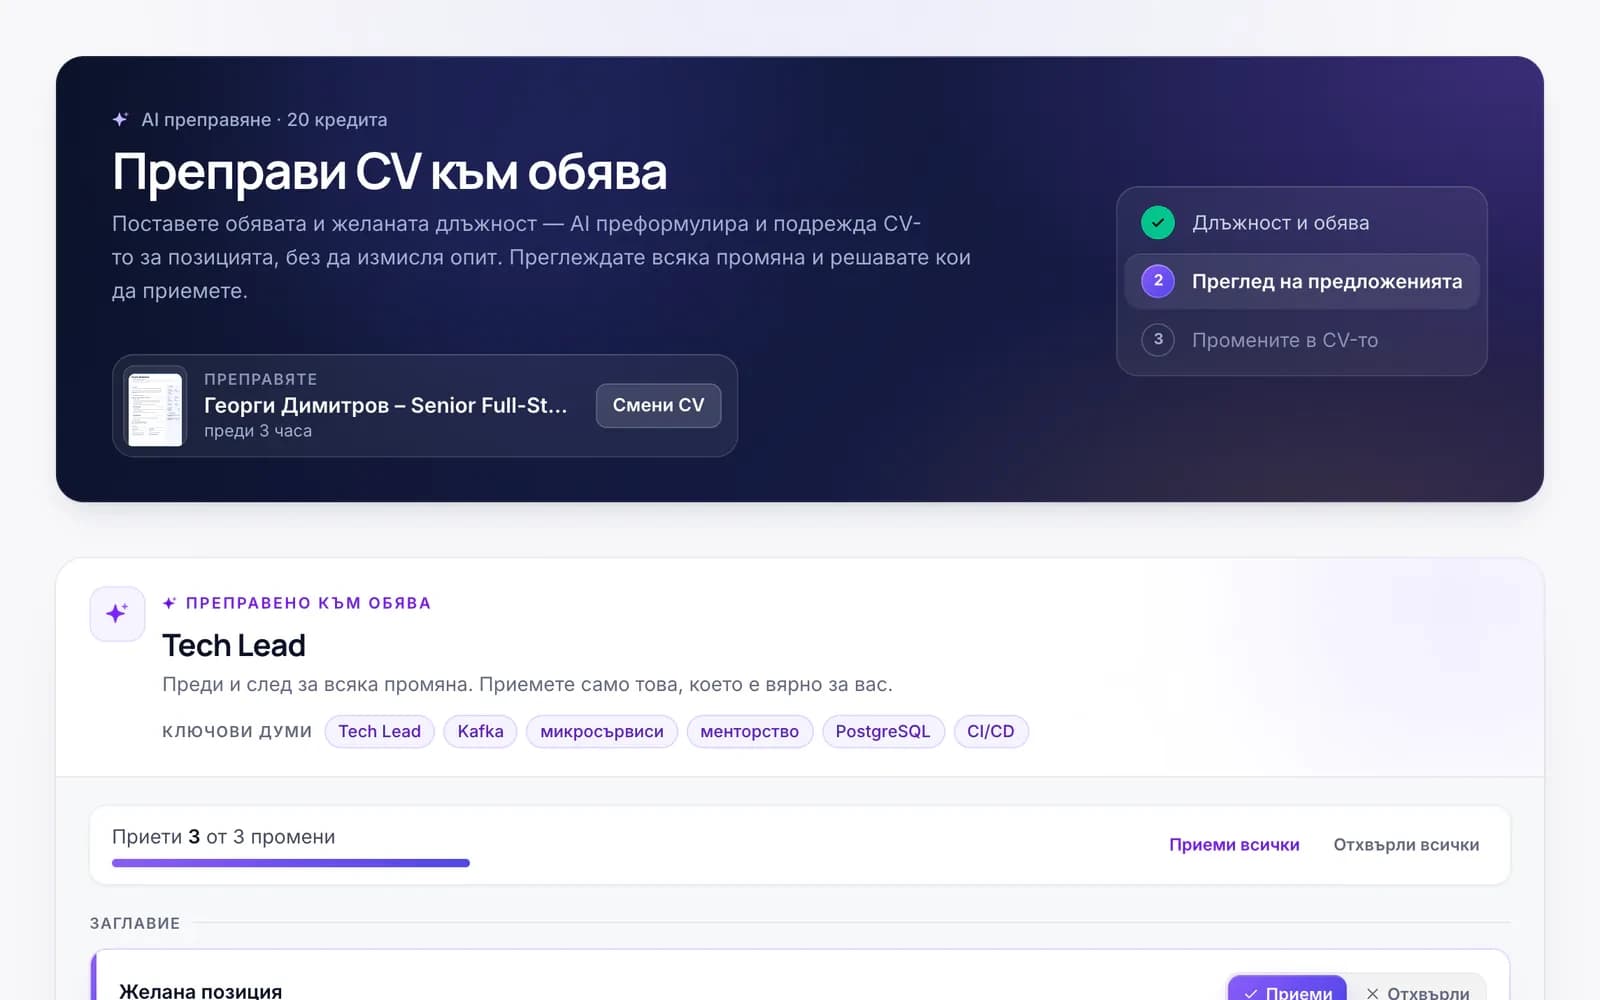Click the Желана позиция label

(x=201, y=991)
